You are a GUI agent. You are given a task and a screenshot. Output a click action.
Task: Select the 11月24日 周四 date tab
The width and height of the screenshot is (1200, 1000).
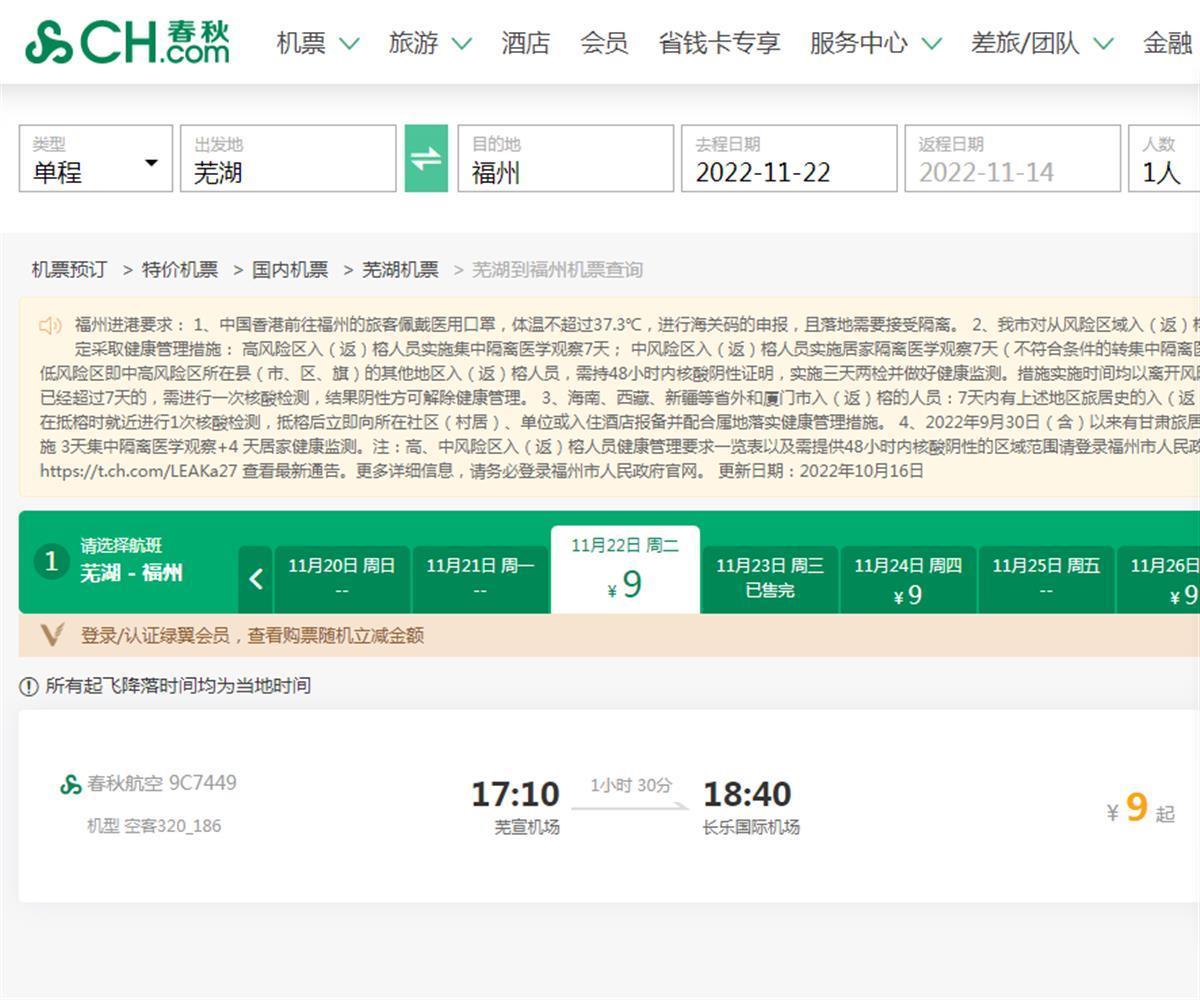[908, 580]
